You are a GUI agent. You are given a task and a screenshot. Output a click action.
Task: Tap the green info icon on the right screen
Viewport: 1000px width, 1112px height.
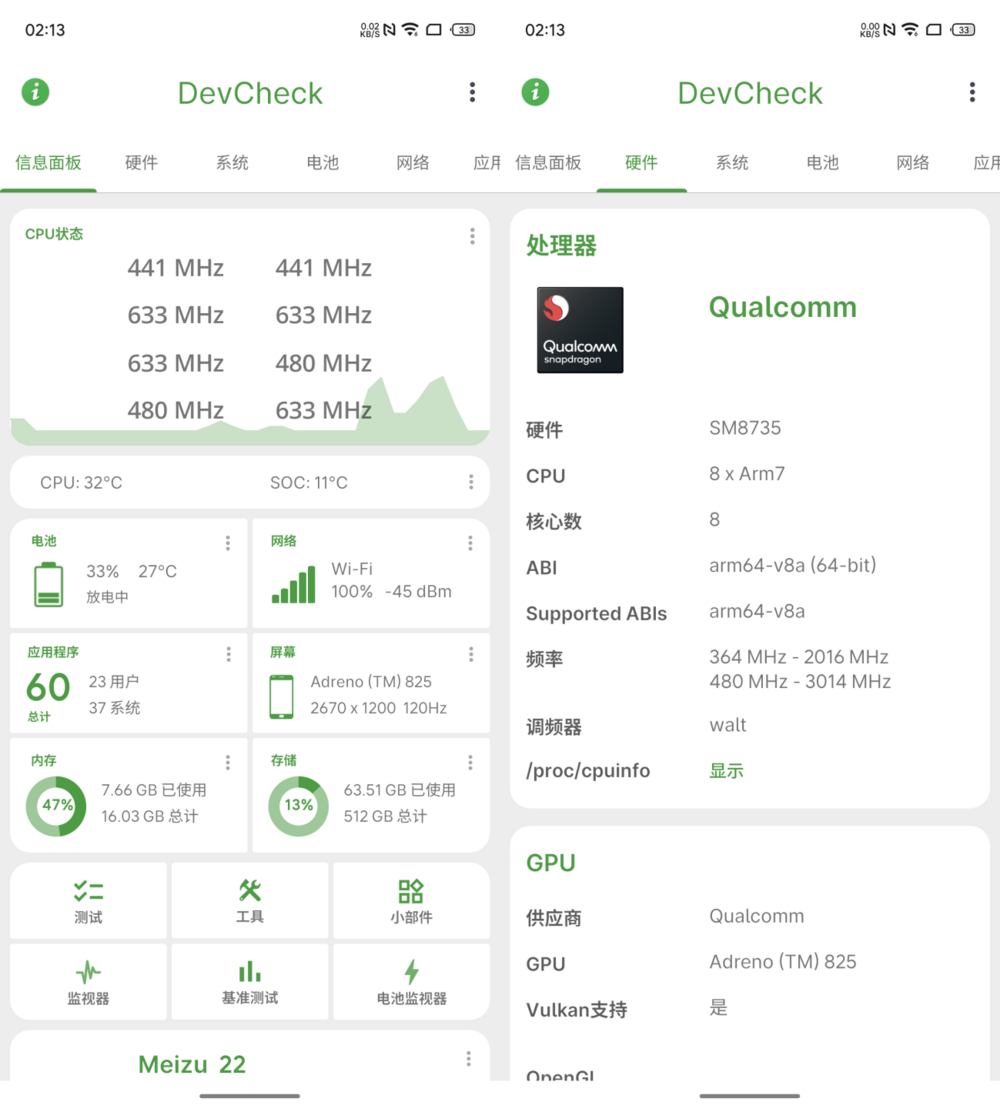coord(535,92)
